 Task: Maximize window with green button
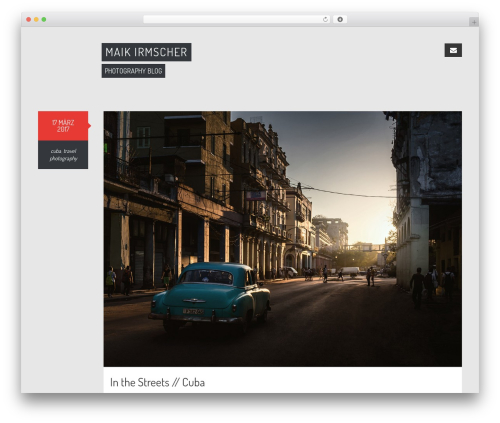[44, 20]
